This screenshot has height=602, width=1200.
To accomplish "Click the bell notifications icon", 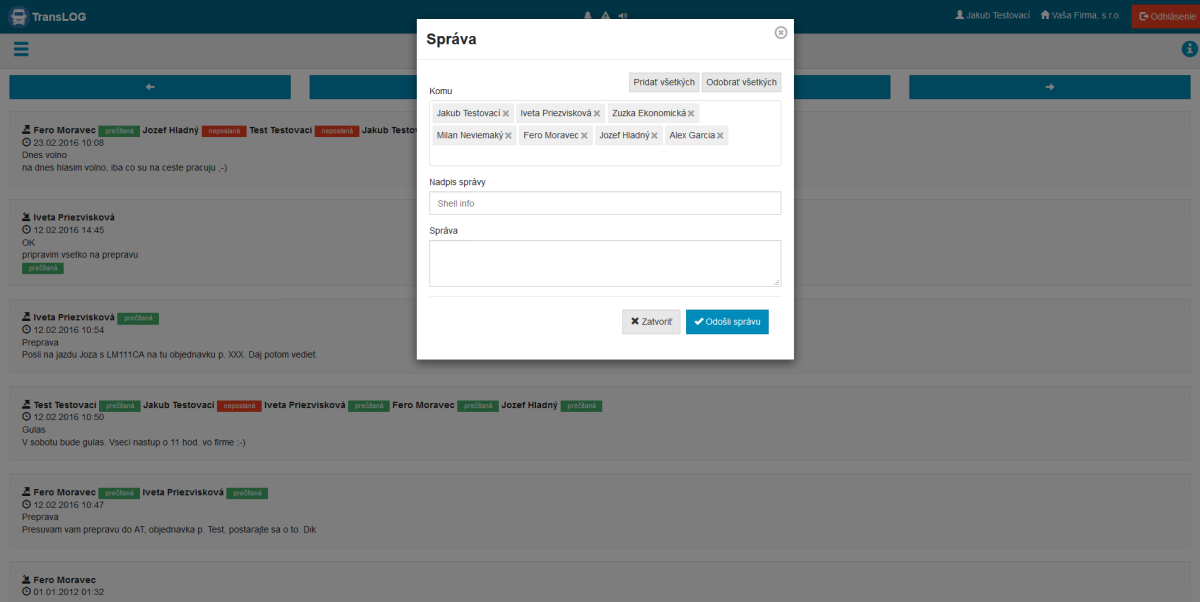I will (x=587, y=16).
